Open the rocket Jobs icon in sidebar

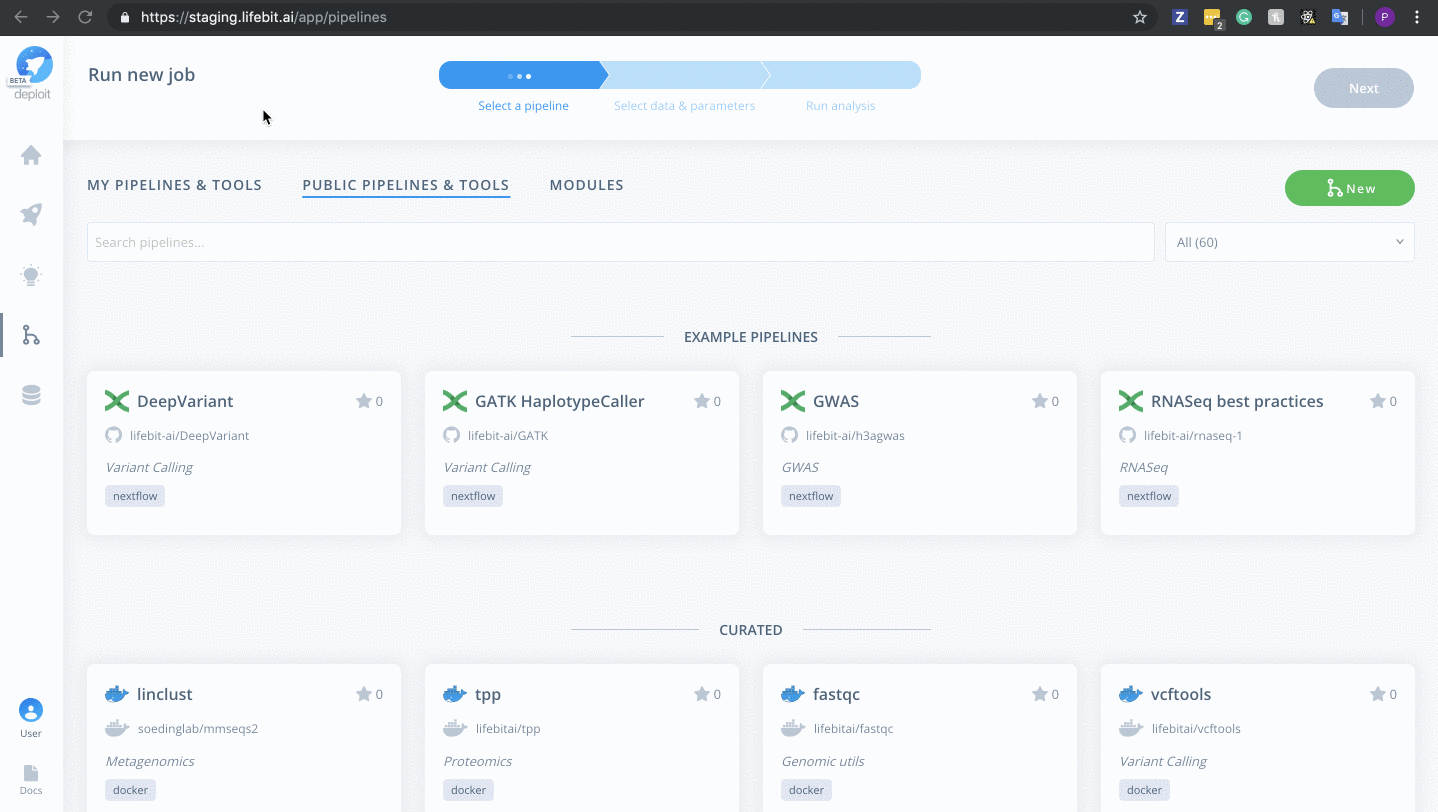[x=31, y=214]
